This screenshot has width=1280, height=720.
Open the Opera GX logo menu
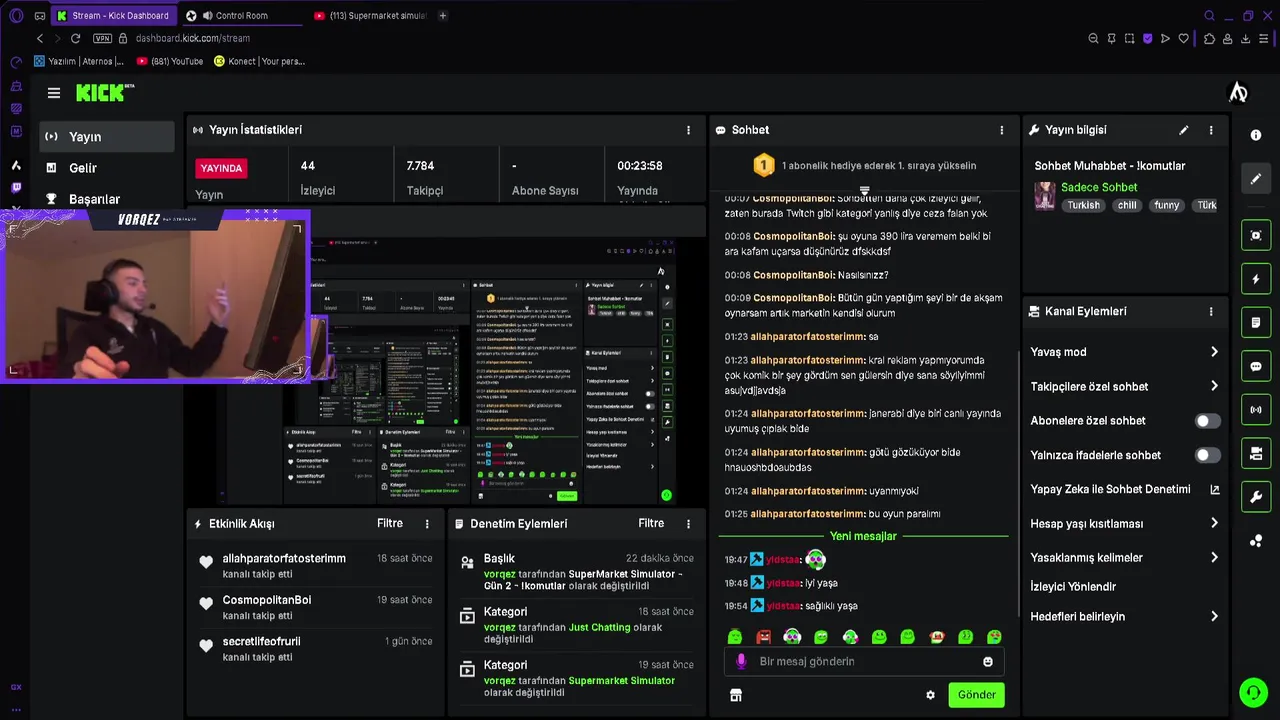tap(16, 15)
